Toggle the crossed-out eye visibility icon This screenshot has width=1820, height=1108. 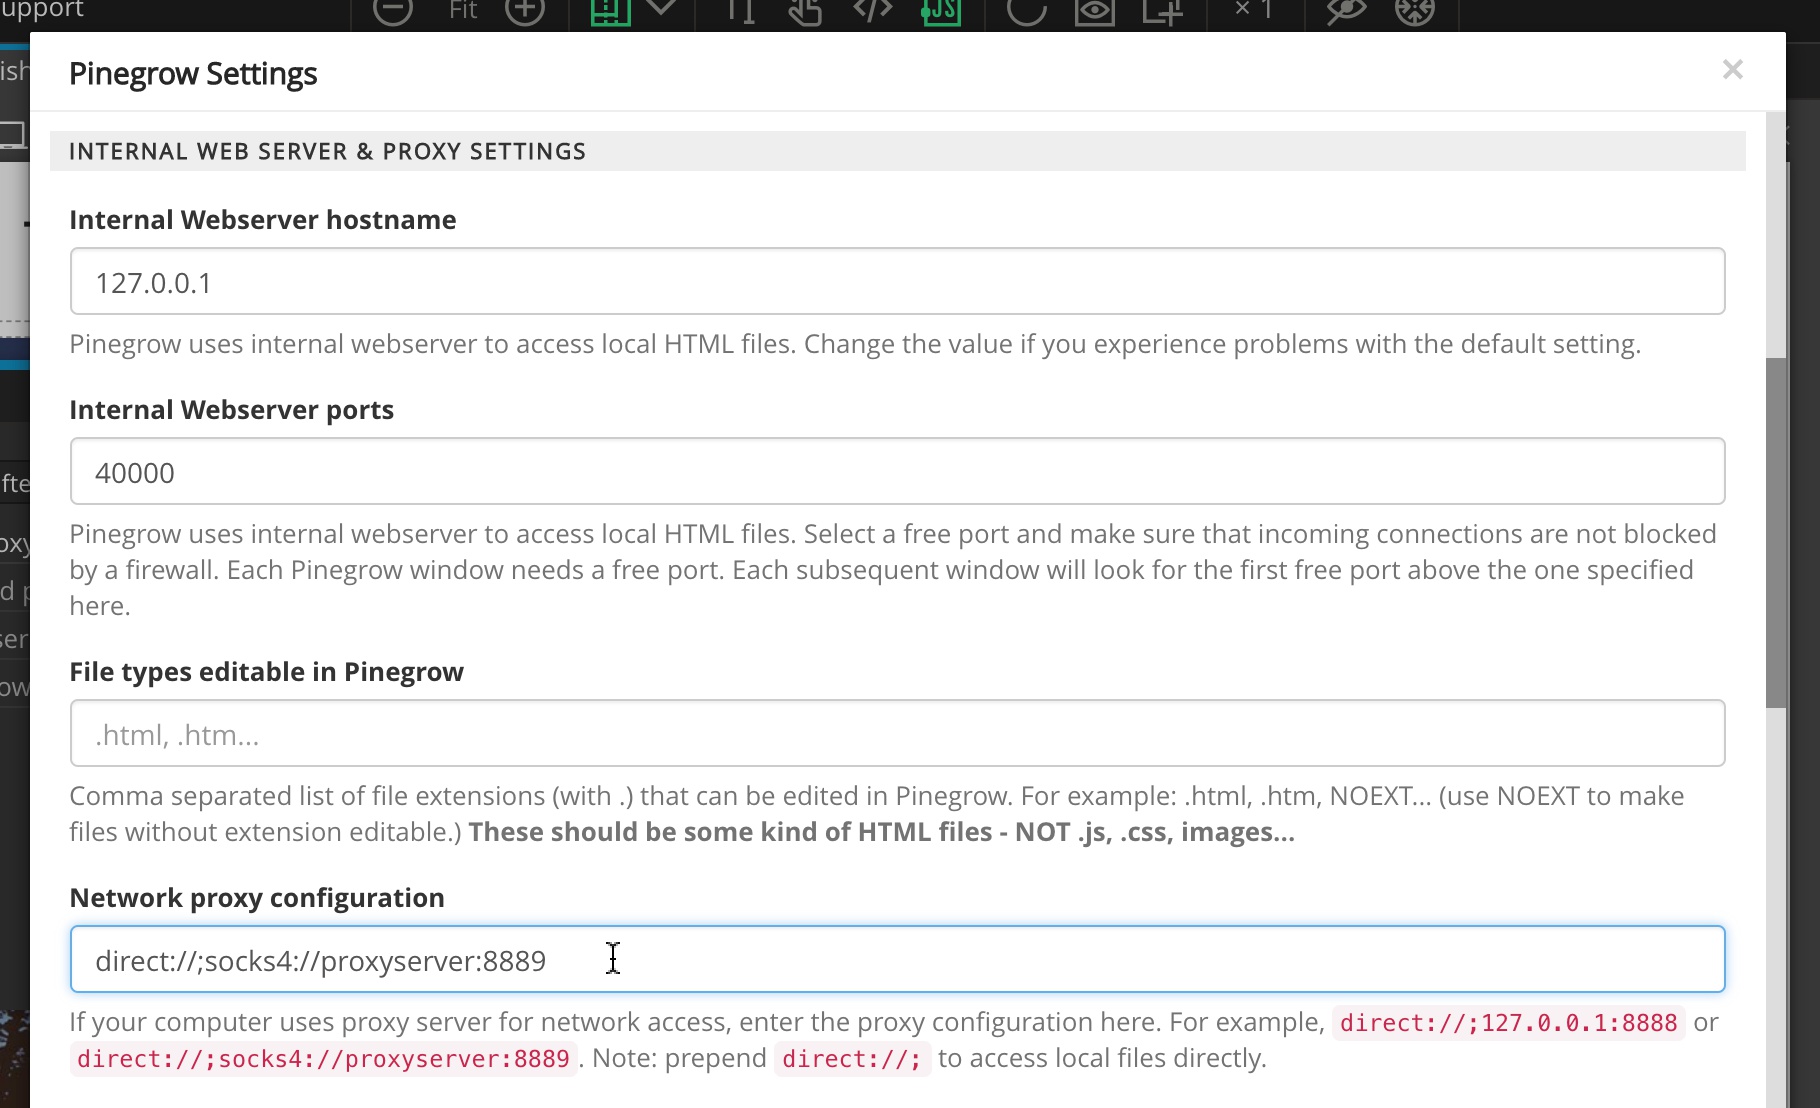coord(1346,10)
